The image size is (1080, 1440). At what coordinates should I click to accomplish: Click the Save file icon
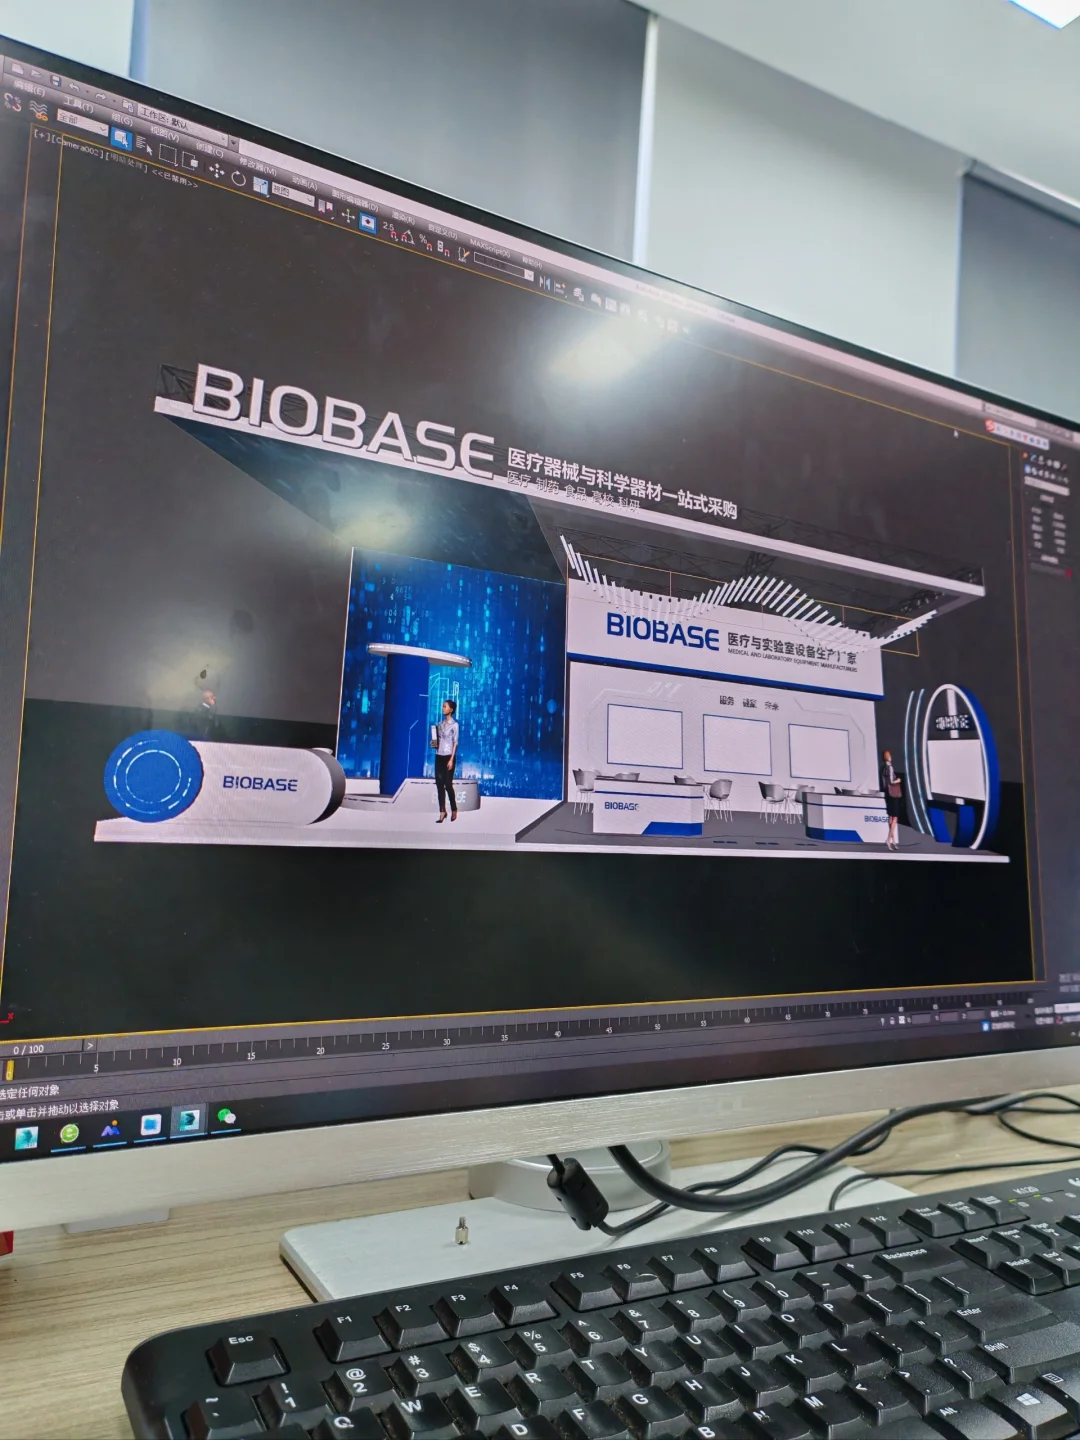coord(55,81)
